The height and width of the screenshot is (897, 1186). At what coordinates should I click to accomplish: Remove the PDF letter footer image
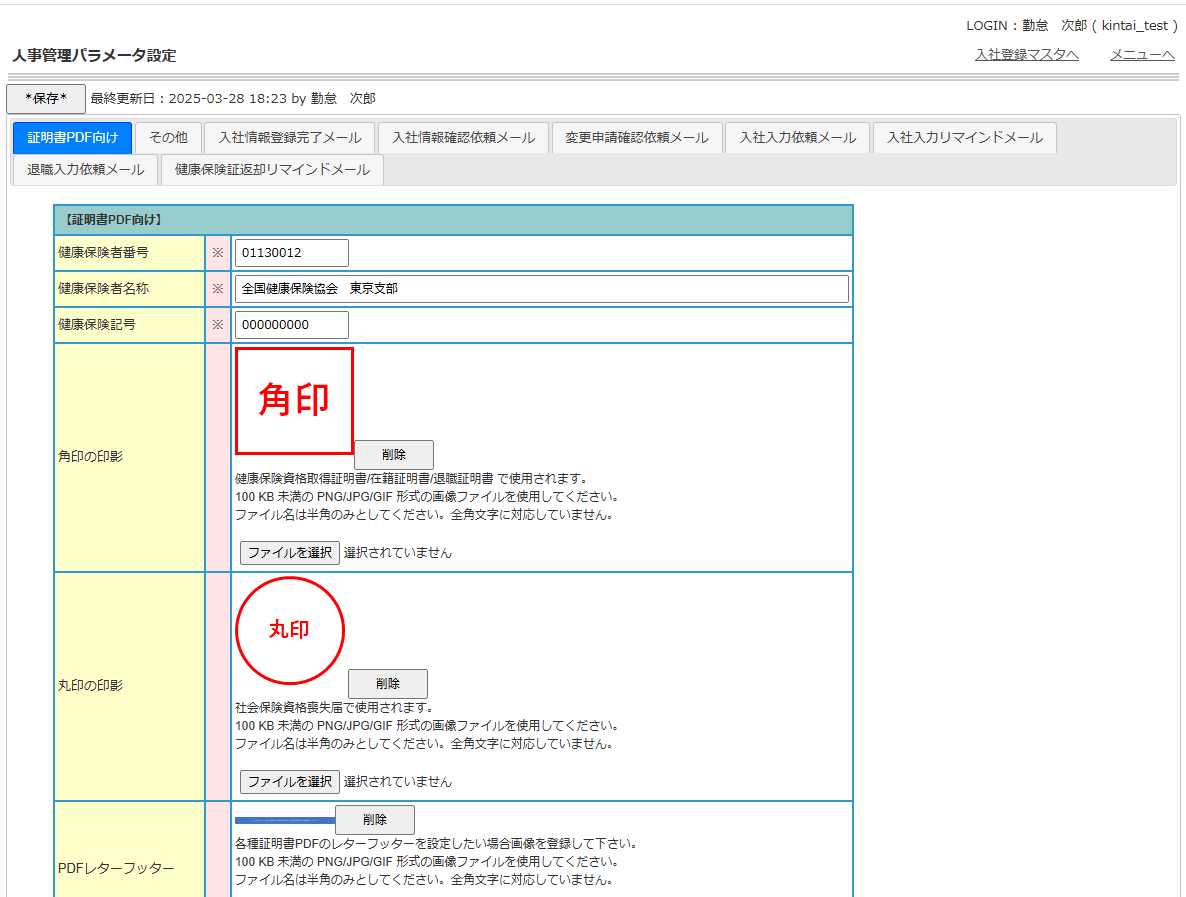[375, 820]
